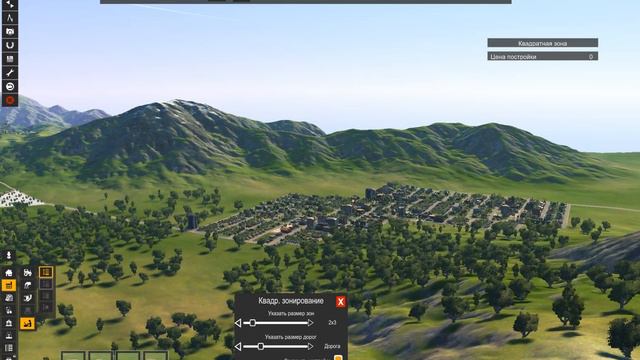The image size is (640, 360).
Task: Click the percent-like icon in left build column
Action: coord(9,311)
